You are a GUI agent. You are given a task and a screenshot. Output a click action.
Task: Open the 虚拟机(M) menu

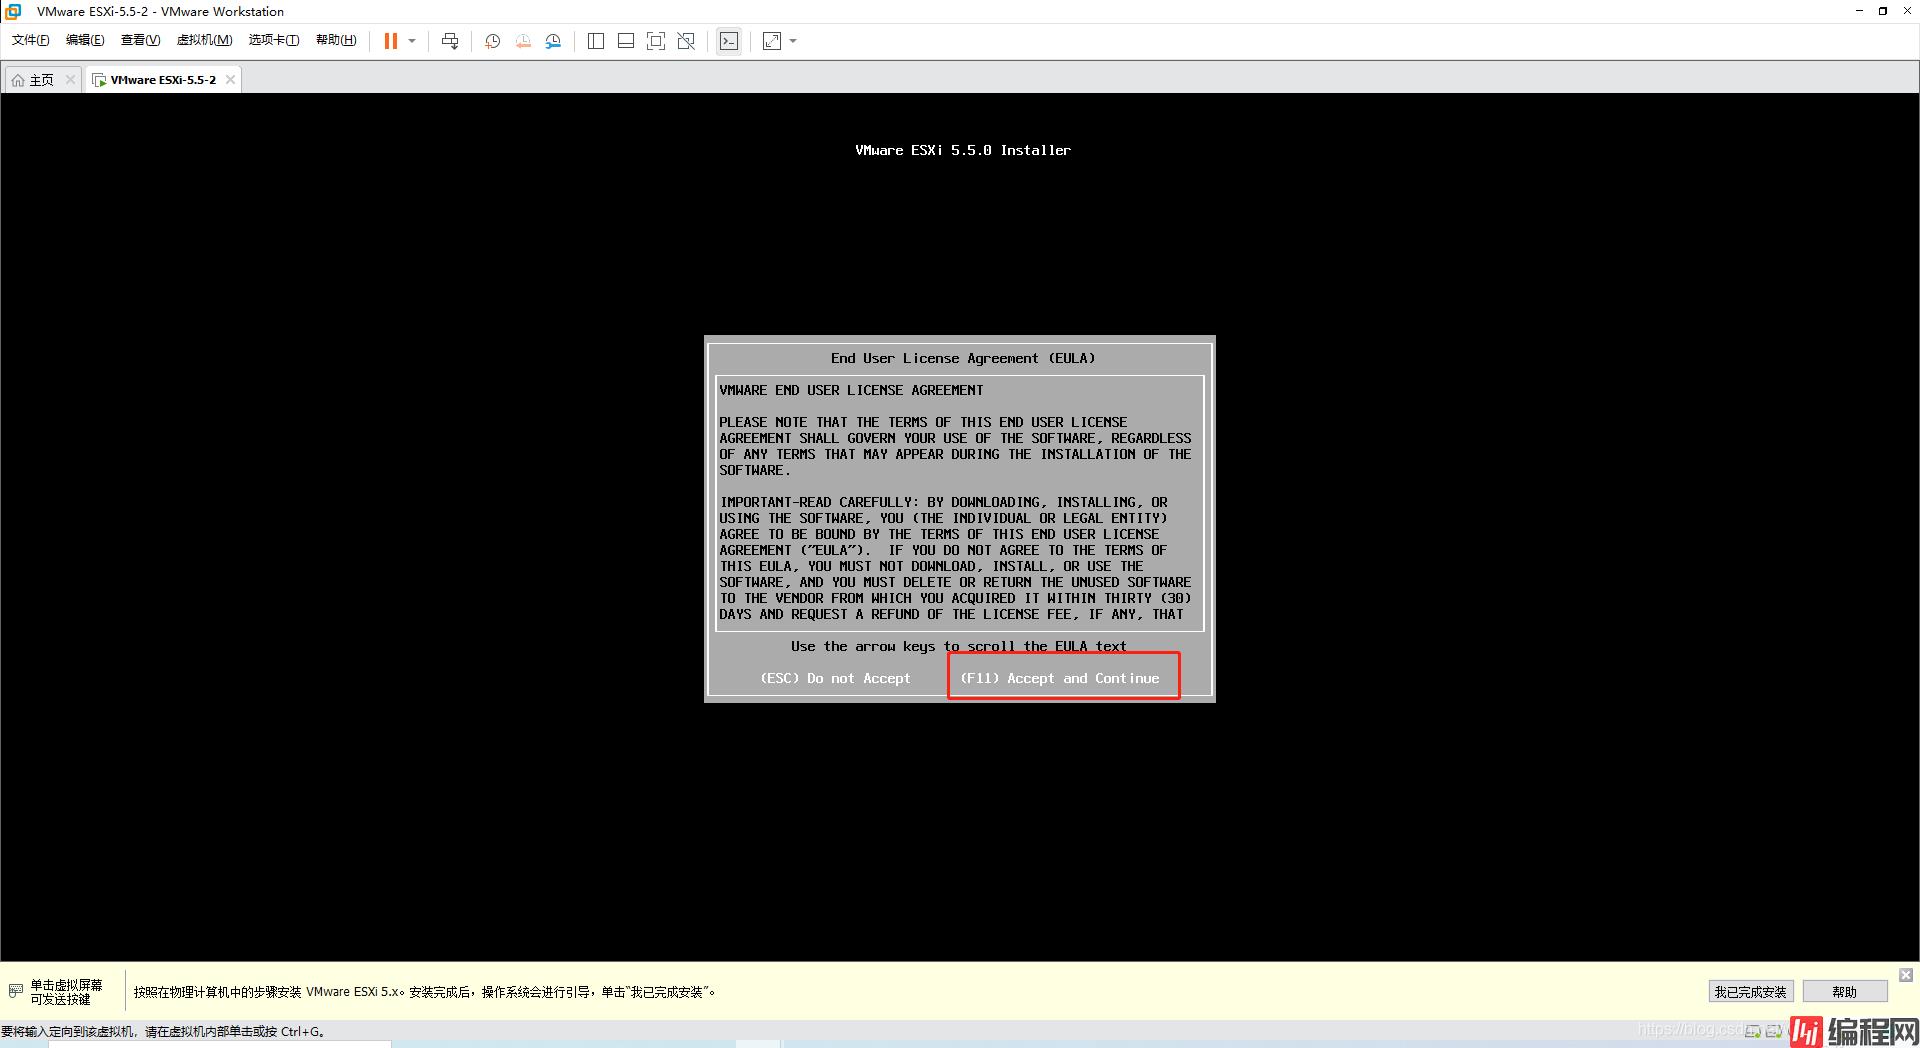tap(204, 40)
